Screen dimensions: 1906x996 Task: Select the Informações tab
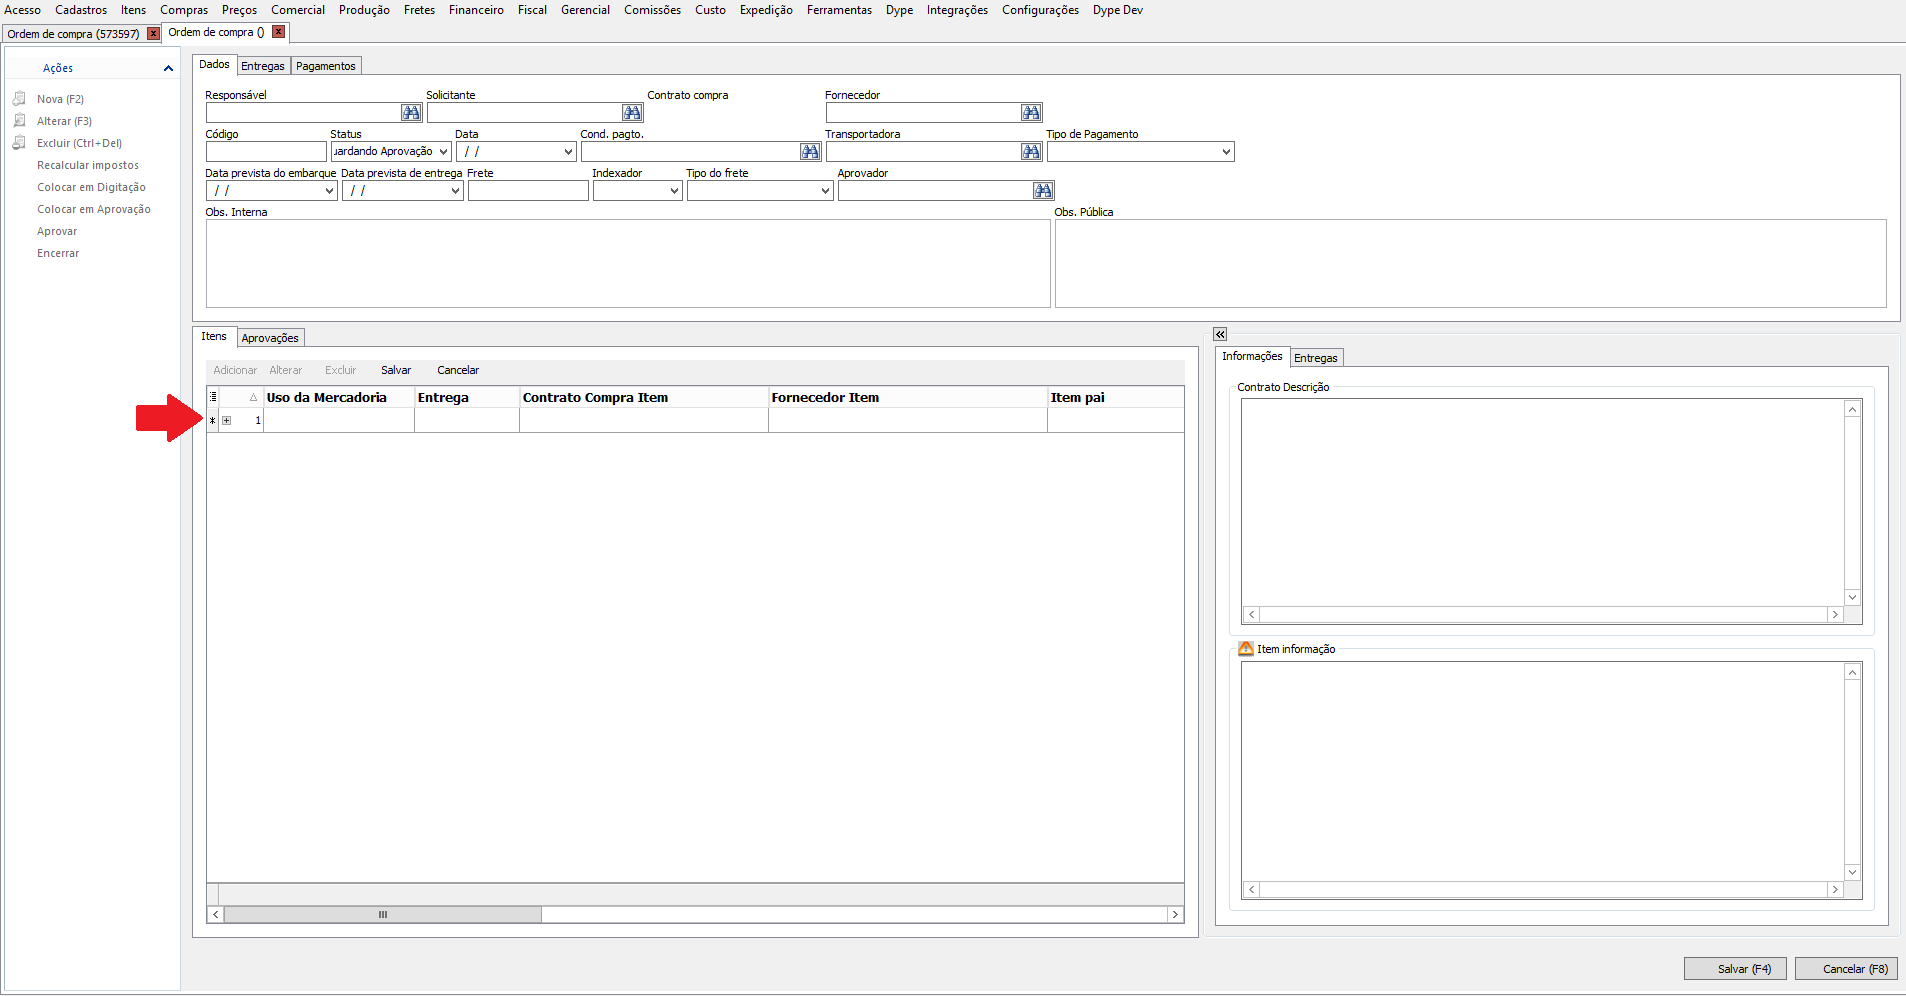click(x=1252, y=357)
